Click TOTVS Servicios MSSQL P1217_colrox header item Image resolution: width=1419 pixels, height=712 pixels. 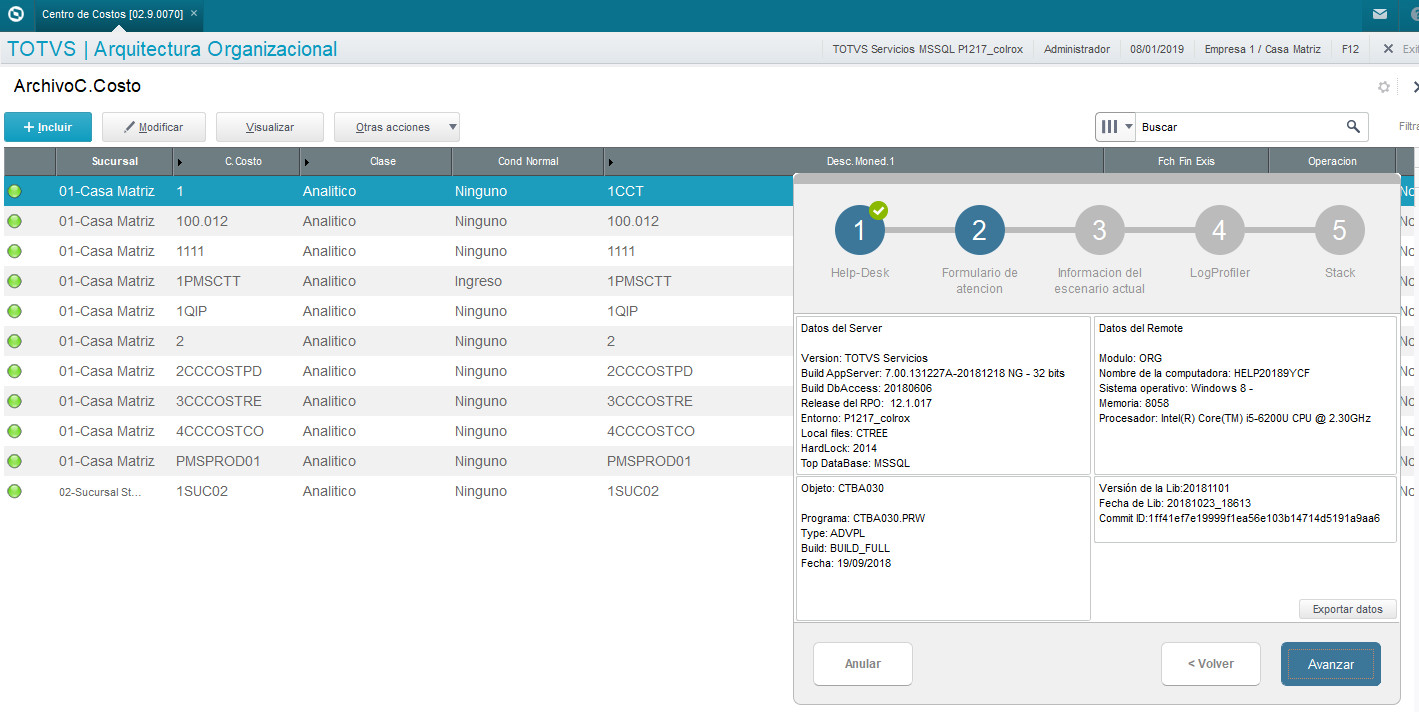pyautogui.click(x=927, y=49)
